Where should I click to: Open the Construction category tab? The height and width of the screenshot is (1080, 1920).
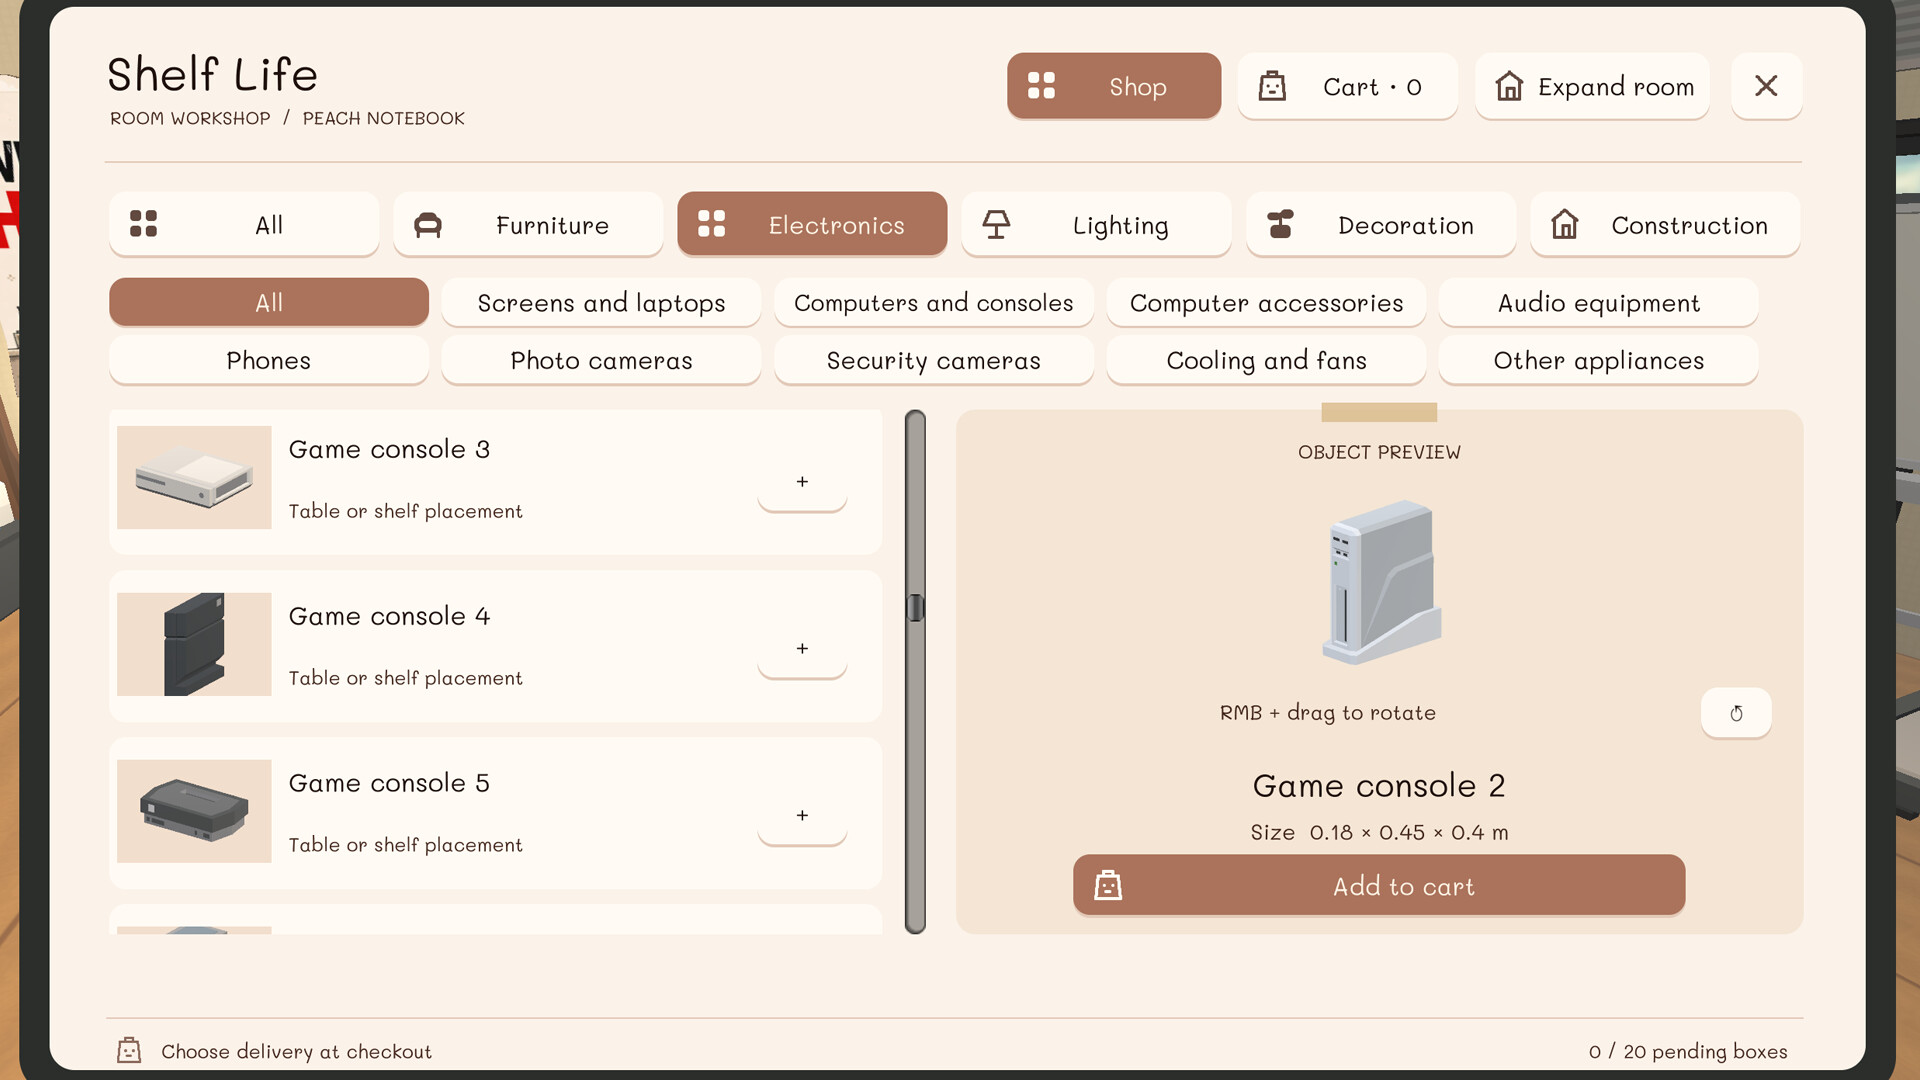click(x=1665, y=225)
